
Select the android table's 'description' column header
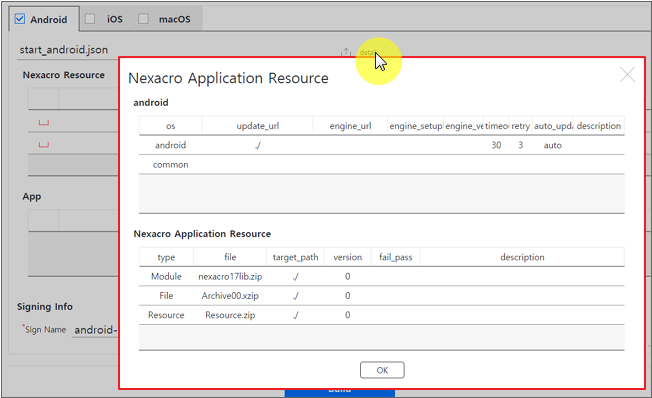point(599,126)
